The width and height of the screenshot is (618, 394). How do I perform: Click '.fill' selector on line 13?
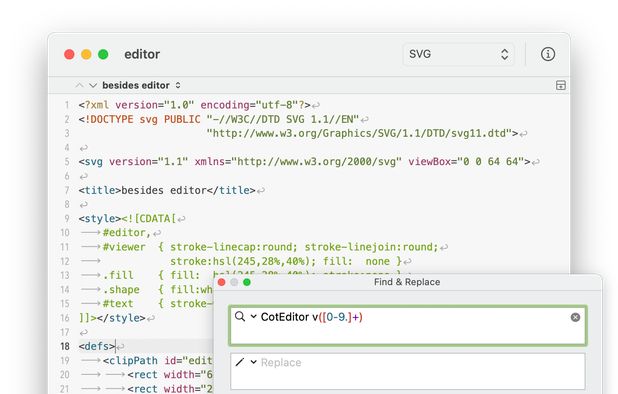(118, 275)
